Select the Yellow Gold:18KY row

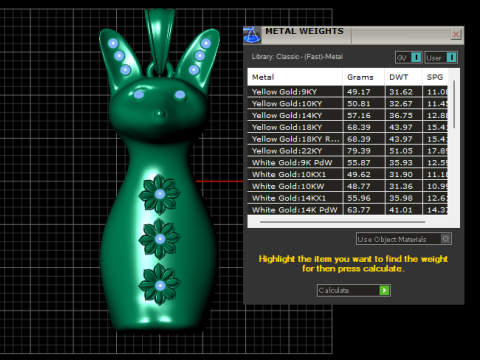(347, 127)
